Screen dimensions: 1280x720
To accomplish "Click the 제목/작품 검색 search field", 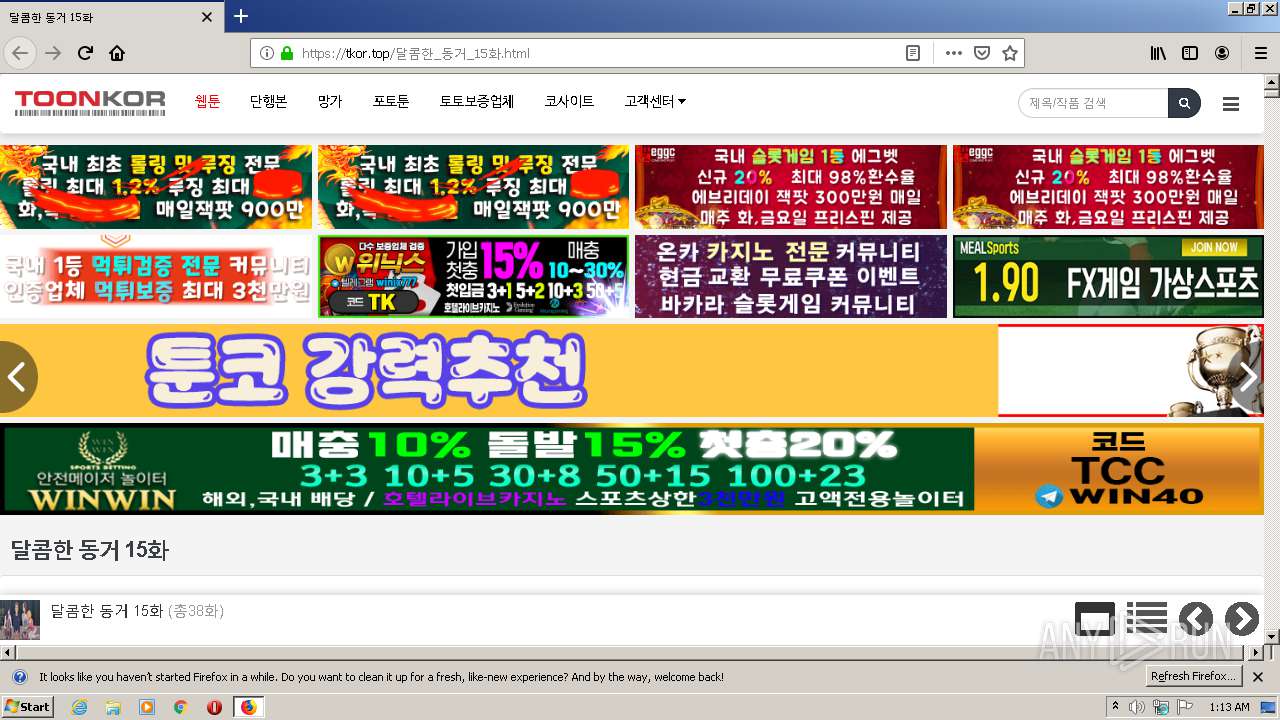I will 1093,103.
